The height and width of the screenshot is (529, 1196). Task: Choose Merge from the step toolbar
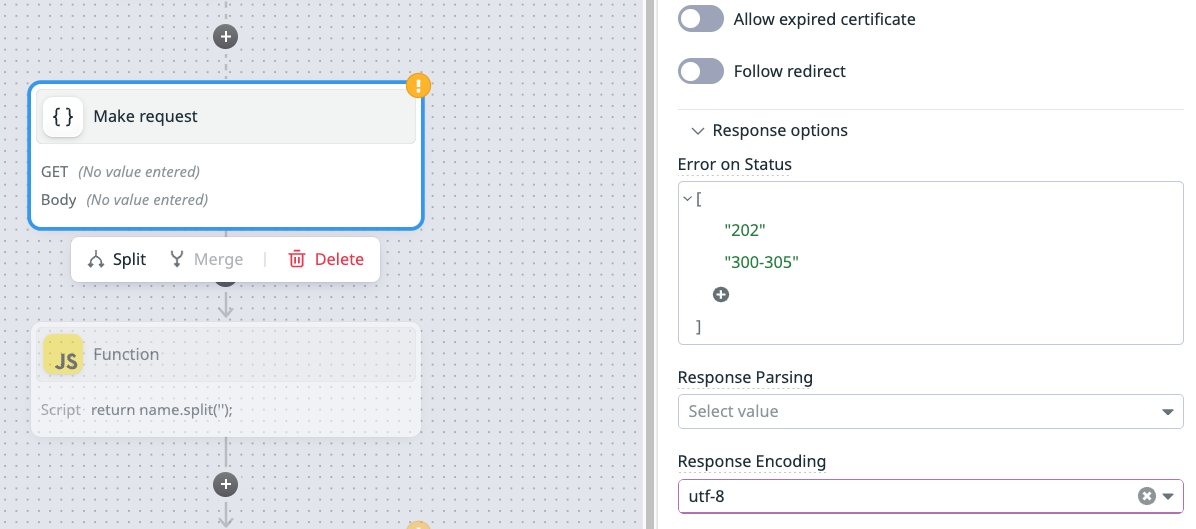point(206,260)
